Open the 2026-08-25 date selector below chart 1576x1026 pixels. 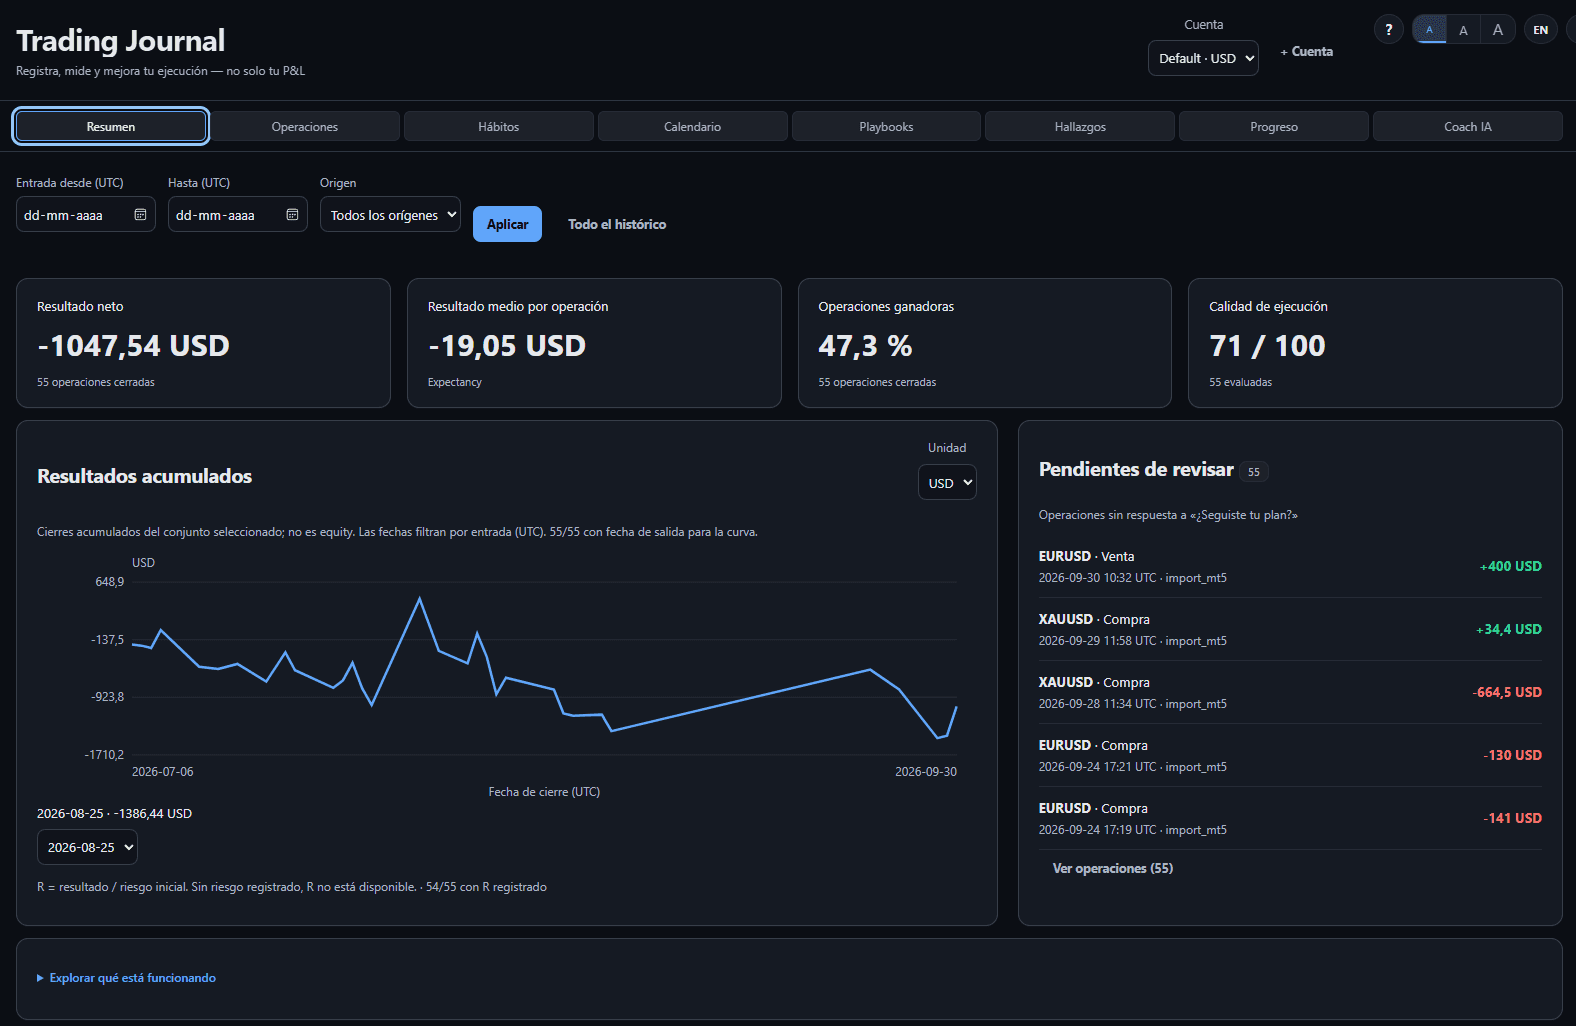[87, 847]
